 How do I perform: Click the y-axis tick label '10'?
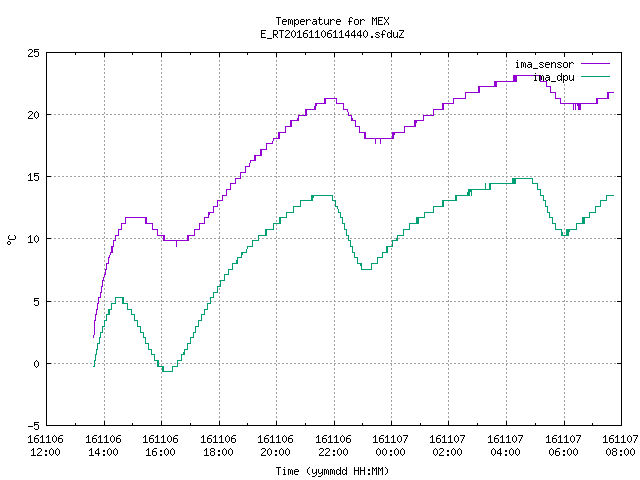33,239
